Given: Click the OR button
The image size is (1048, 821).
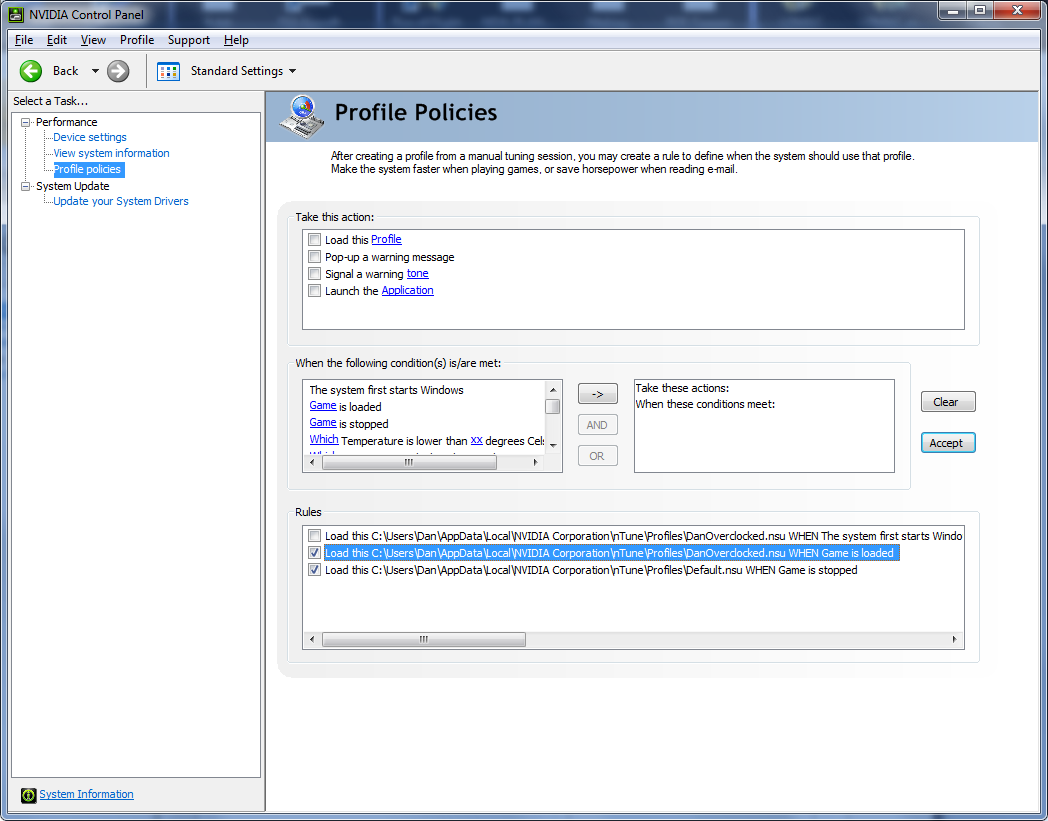Looking at the screenshot, I should tap(598, 456).
